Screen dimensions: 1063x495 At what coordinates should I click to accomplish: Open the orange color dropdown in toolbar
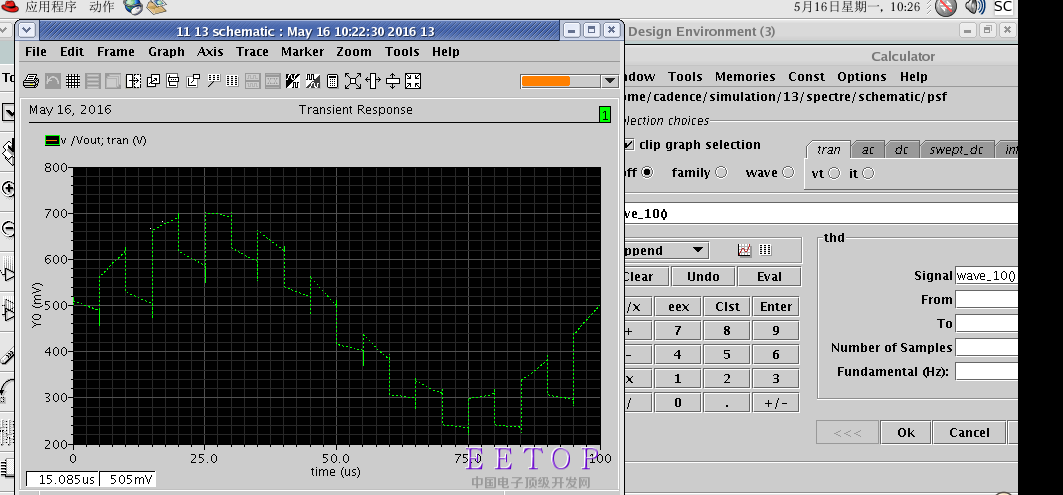[x=609, y=81]
